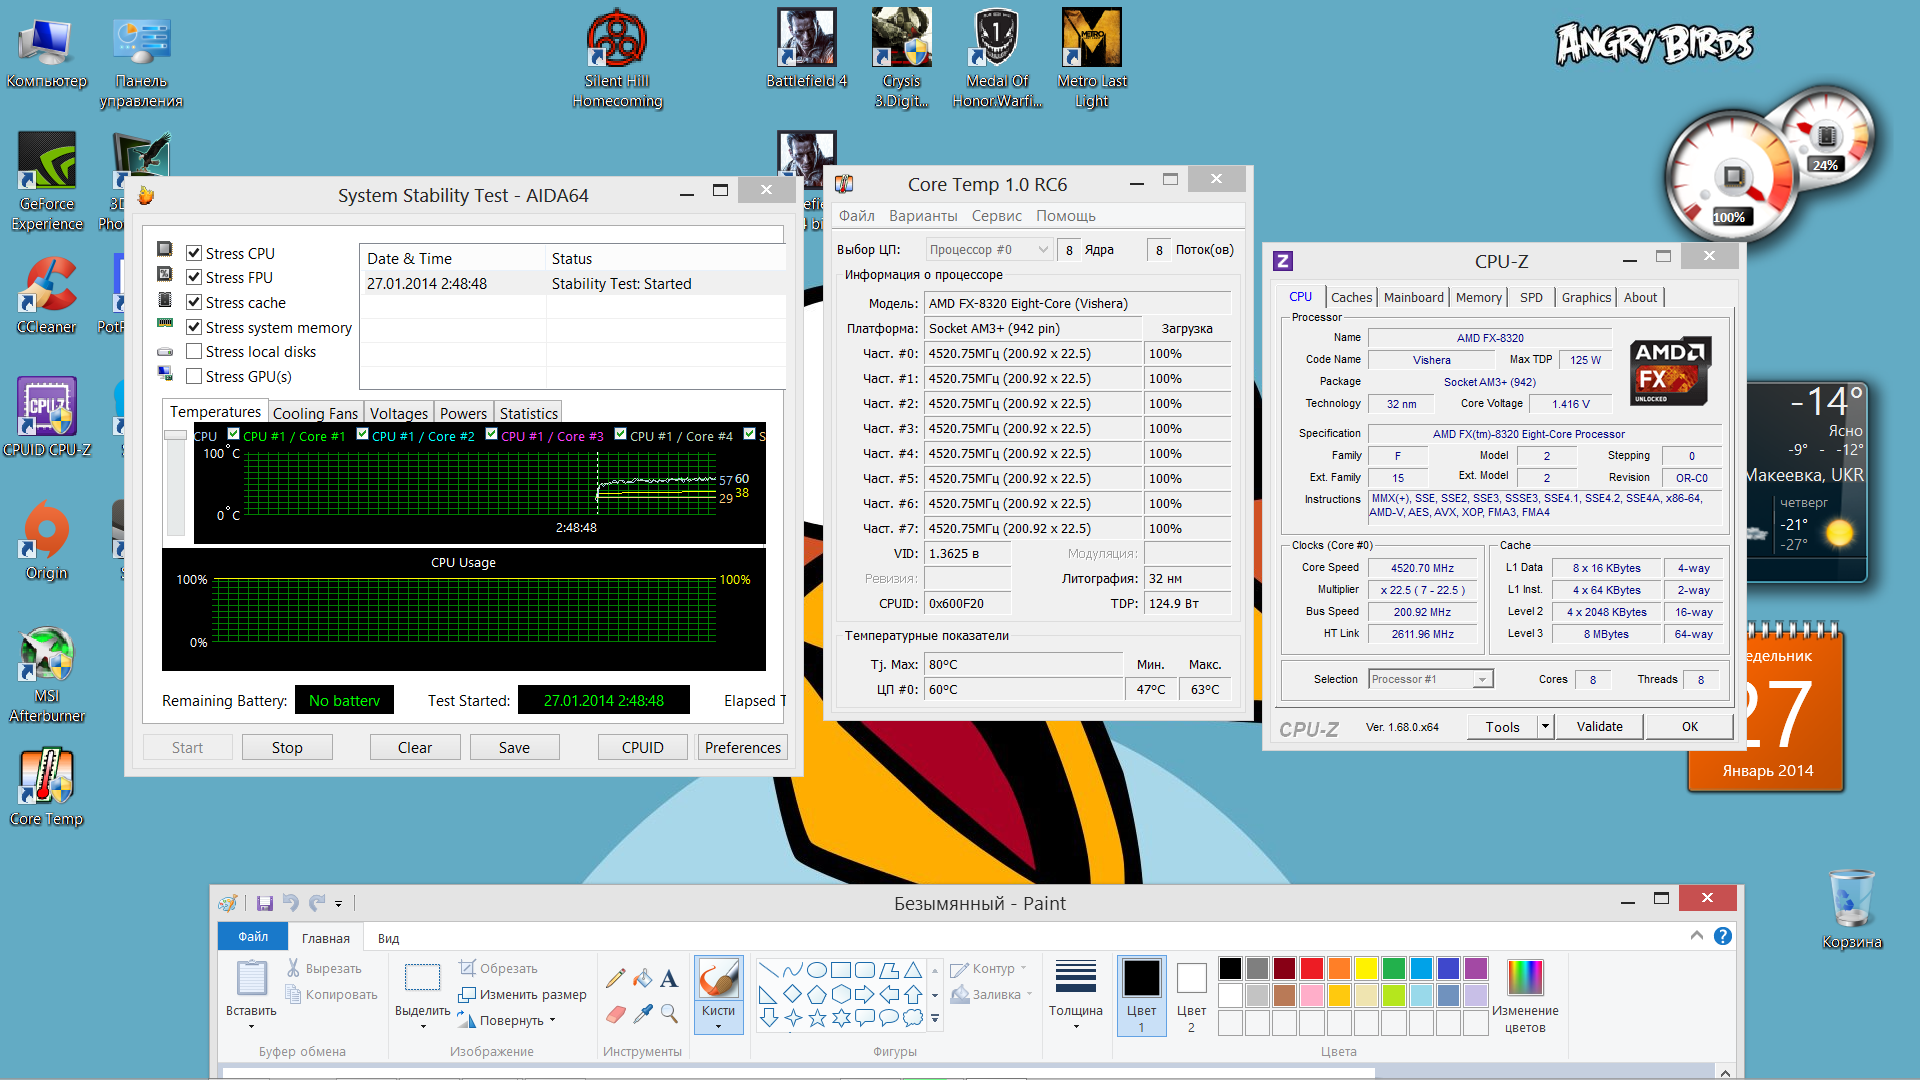Select the Eraser tool

(x=616, y=1014)
